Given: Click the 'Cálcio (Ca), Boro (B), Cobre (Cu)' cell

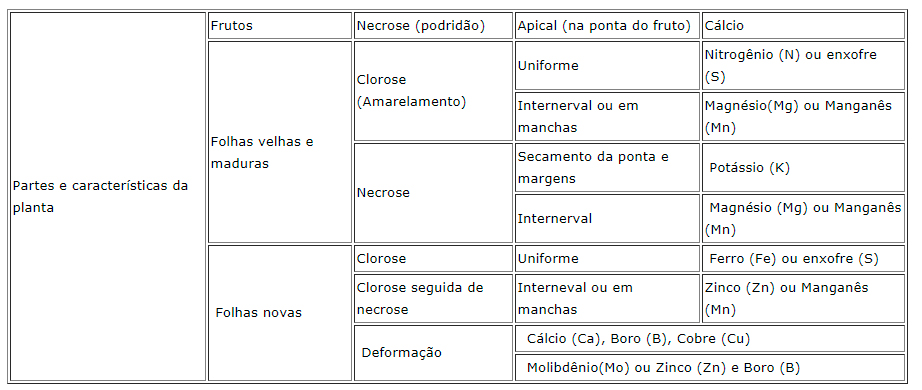Looking at the screenshot, I should coord(710,339).
